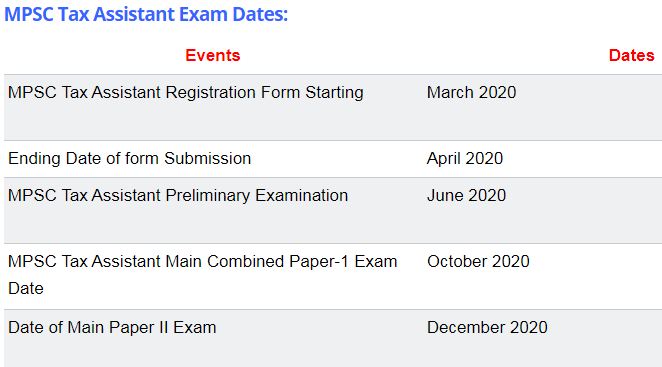Click the MPSC Tax Assistant Exam Dates heading
The image size is (662, 367).
[146, 14]
